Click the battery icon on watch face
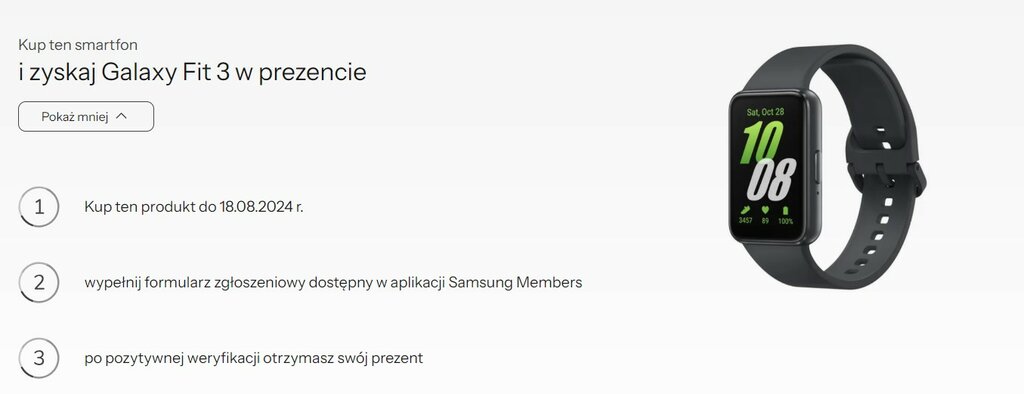 pyautogui.click(x=785, y=210)
